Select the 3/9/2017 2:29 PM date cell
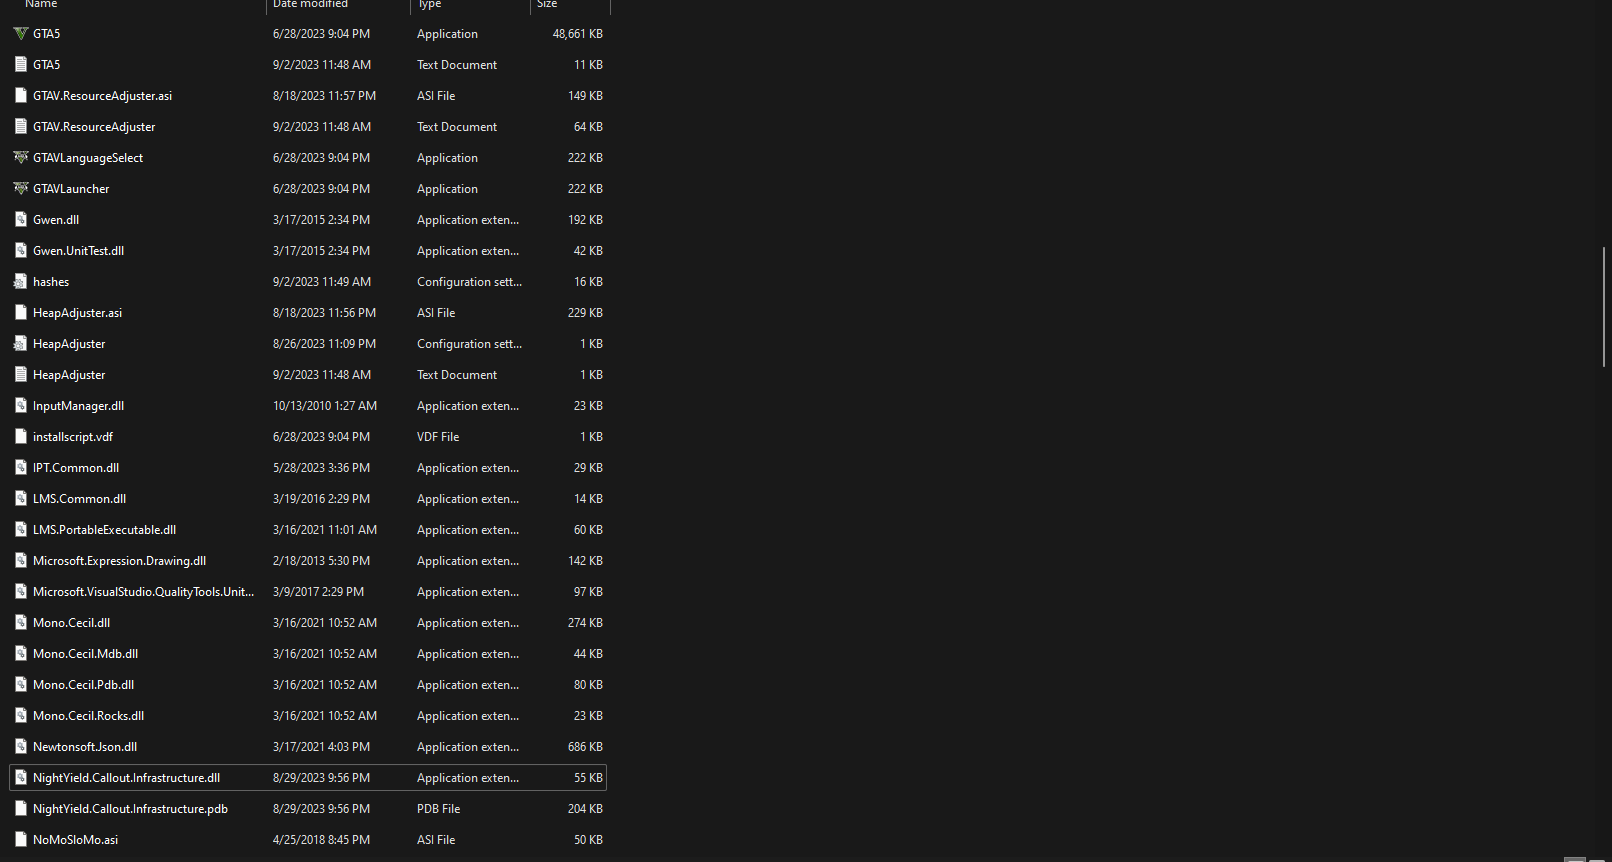1612x862 pixels. point(318,592)
